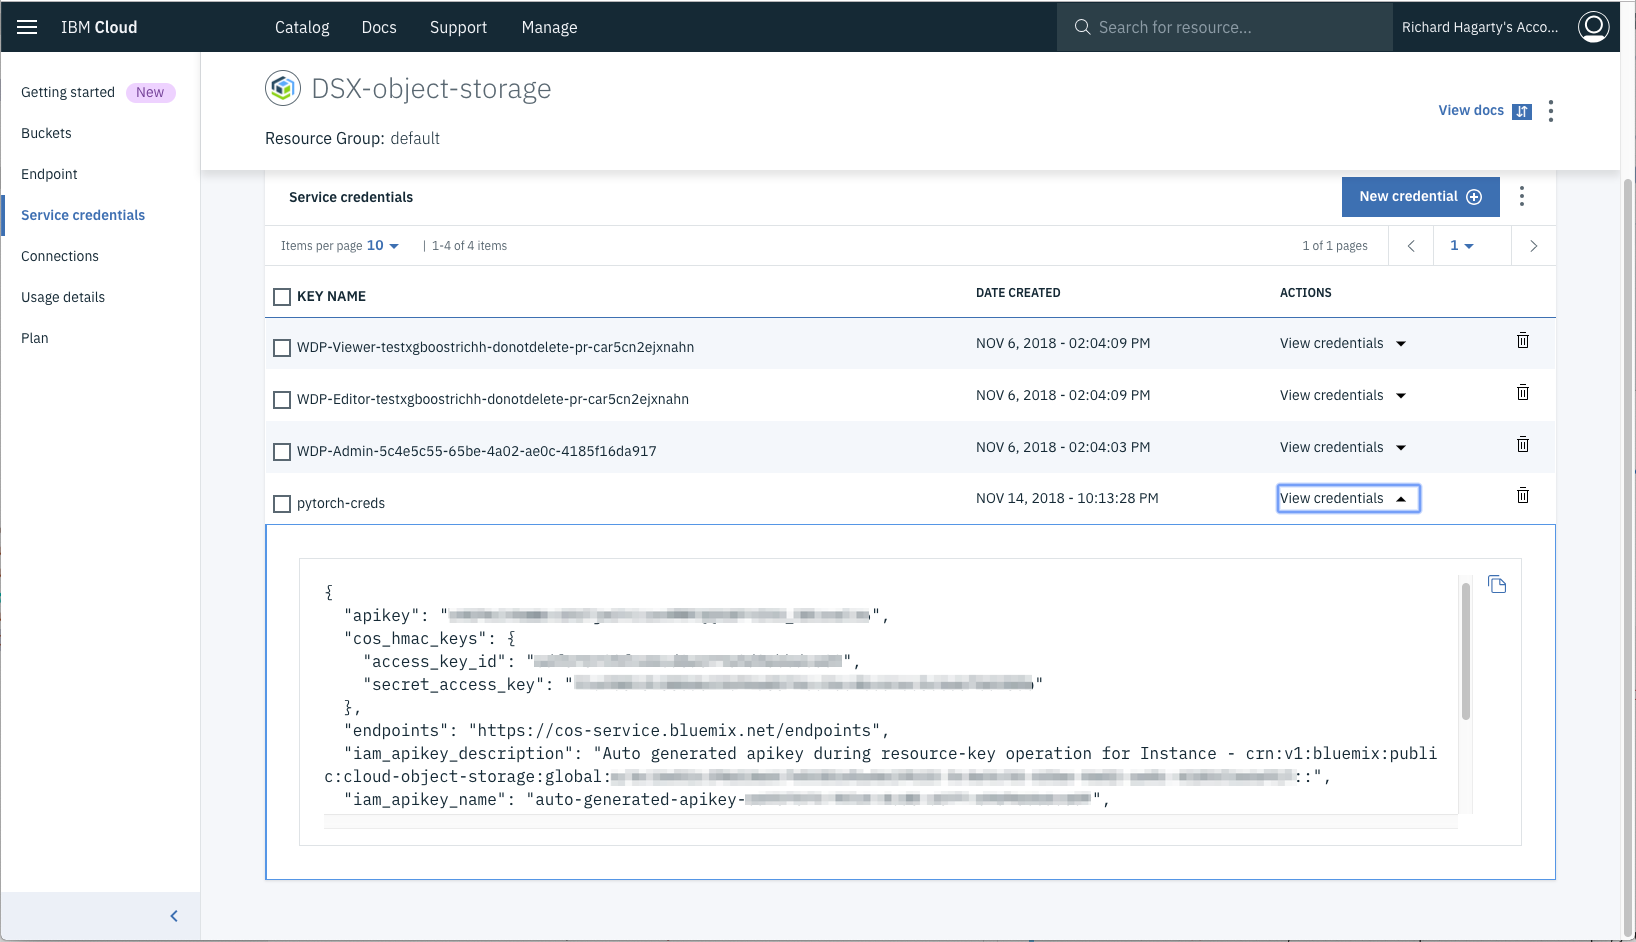1636x942 pixels.
Task: Open the Items per page dropdown
Action: pos(383,246)
